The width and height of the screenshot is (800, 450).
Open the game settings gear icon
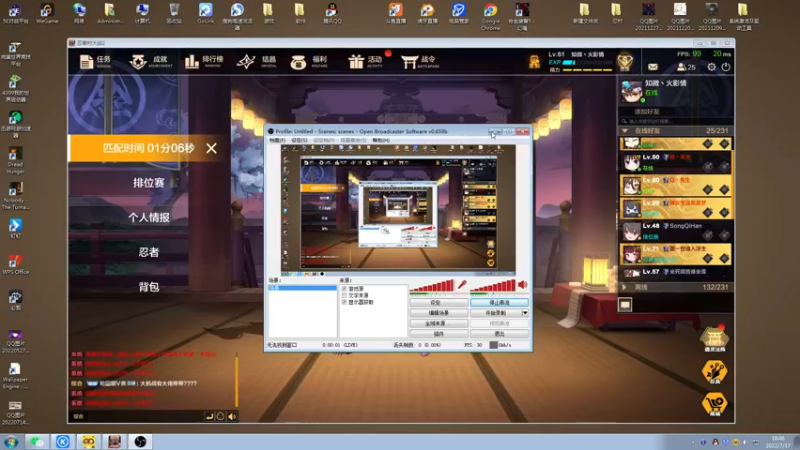point(711,67)
